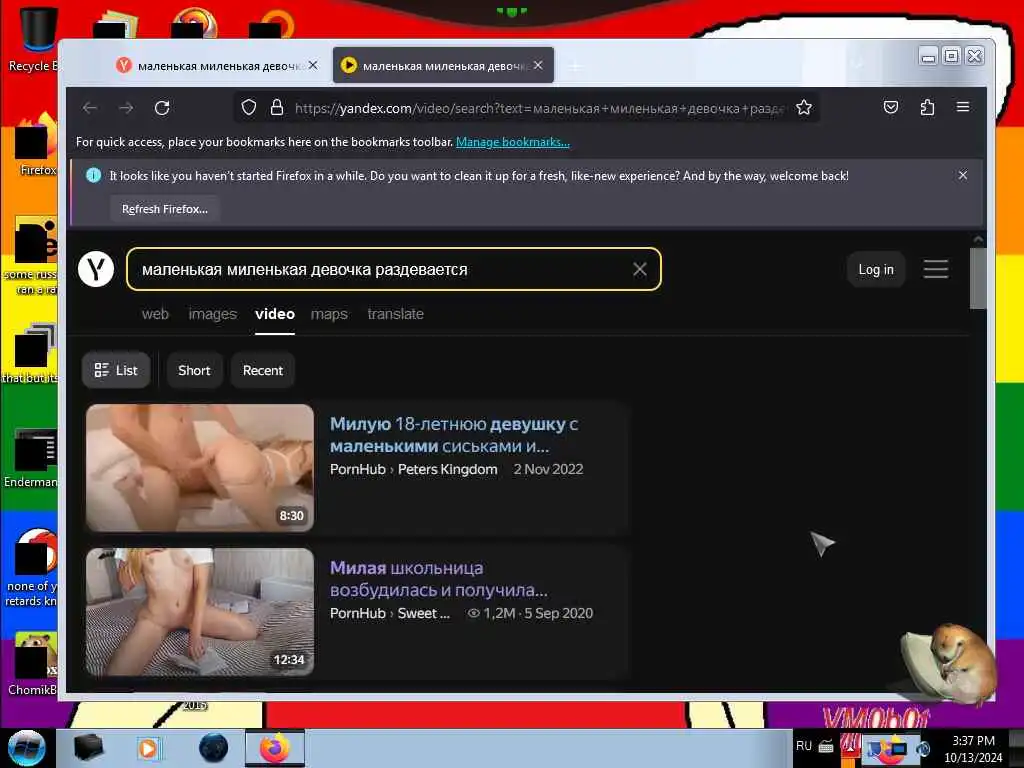Open the Yandex page hamburger menu
Viewport: 1024px width, 768px height.
(936, 269)
